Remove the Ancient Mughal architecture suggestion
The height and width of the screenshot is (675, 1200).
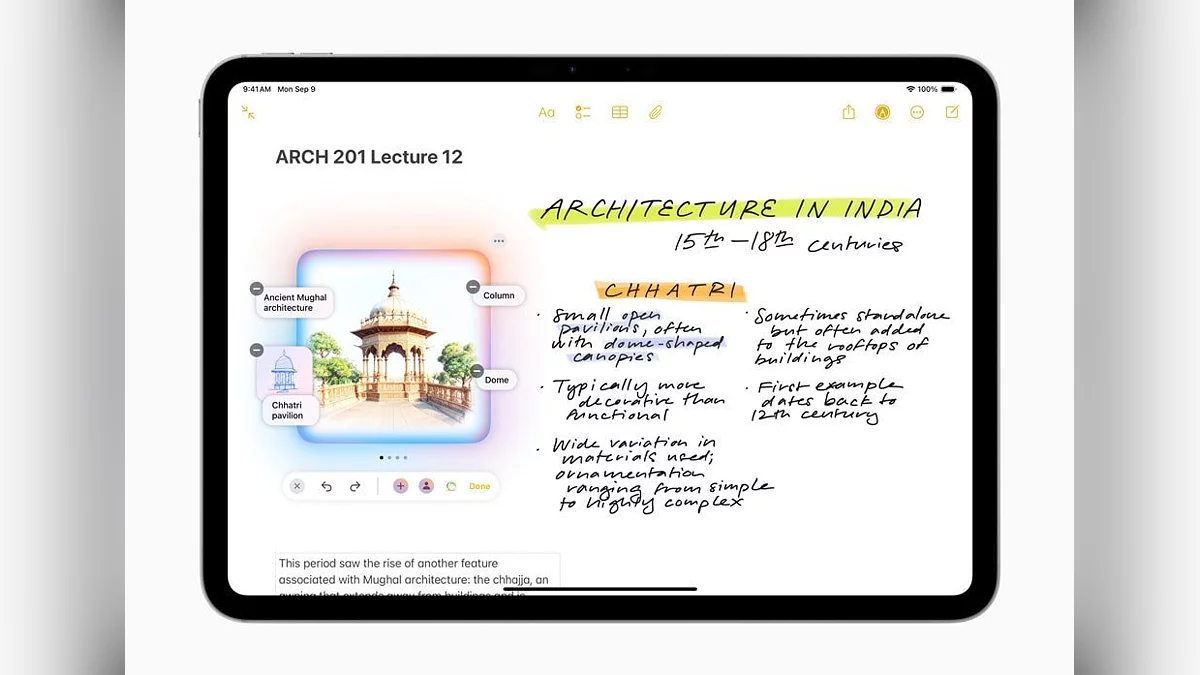pos(257,288)
